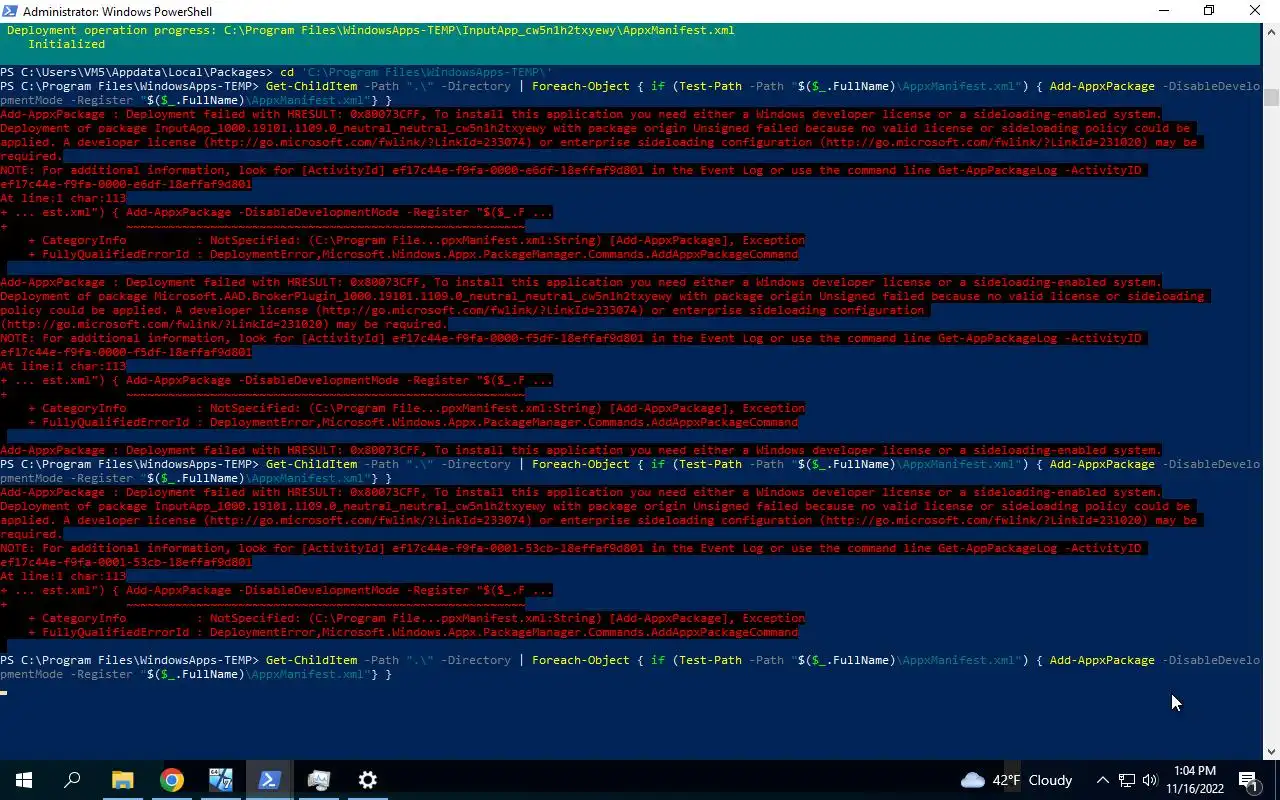
Task: Restore down the PowerShell window
Action: [x=1209, y=11]
